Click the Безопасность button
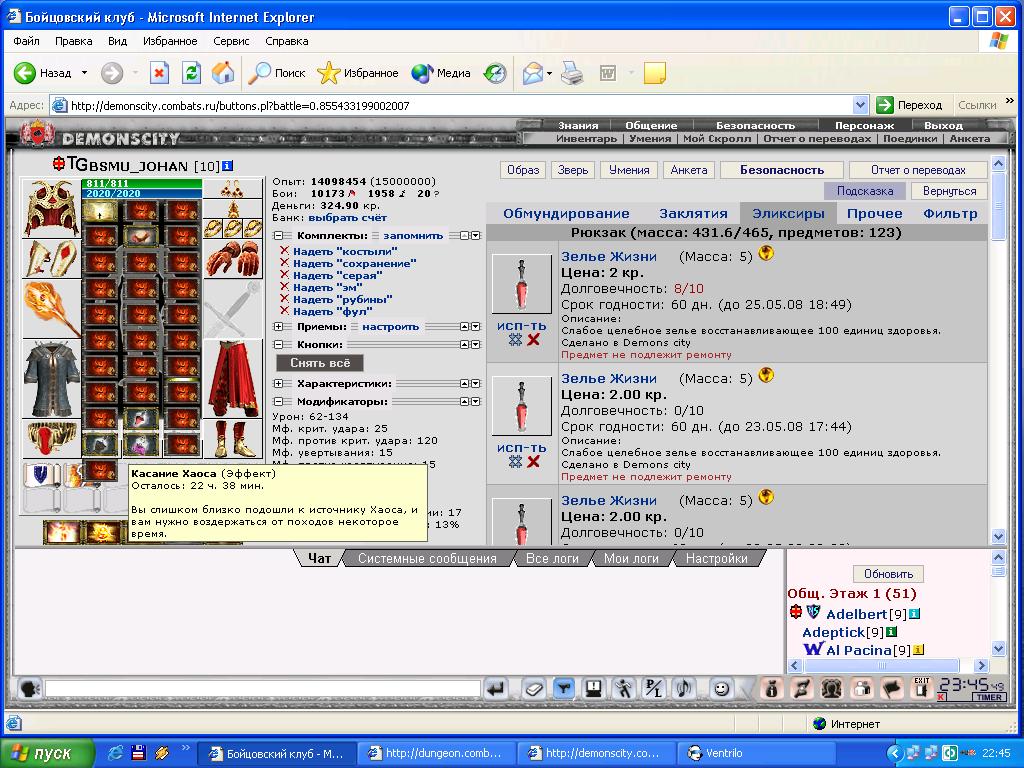The width and height of the screenshot is (1024, 768). [782, 170]
